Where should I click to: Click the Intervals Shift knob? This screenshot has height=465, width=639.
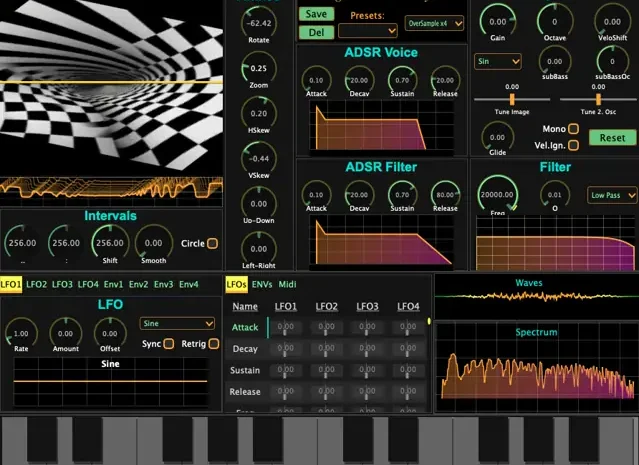tap(110, 242)
